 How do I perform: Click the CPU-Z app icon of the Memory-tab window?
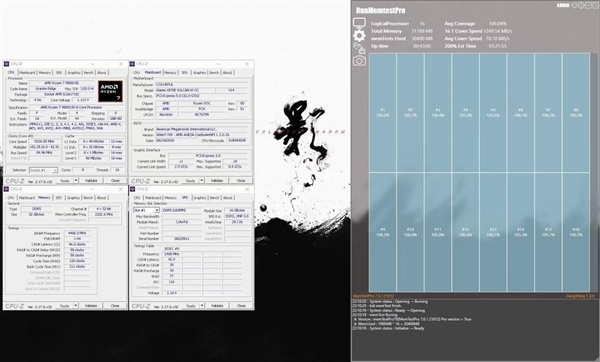coord(7,189)
